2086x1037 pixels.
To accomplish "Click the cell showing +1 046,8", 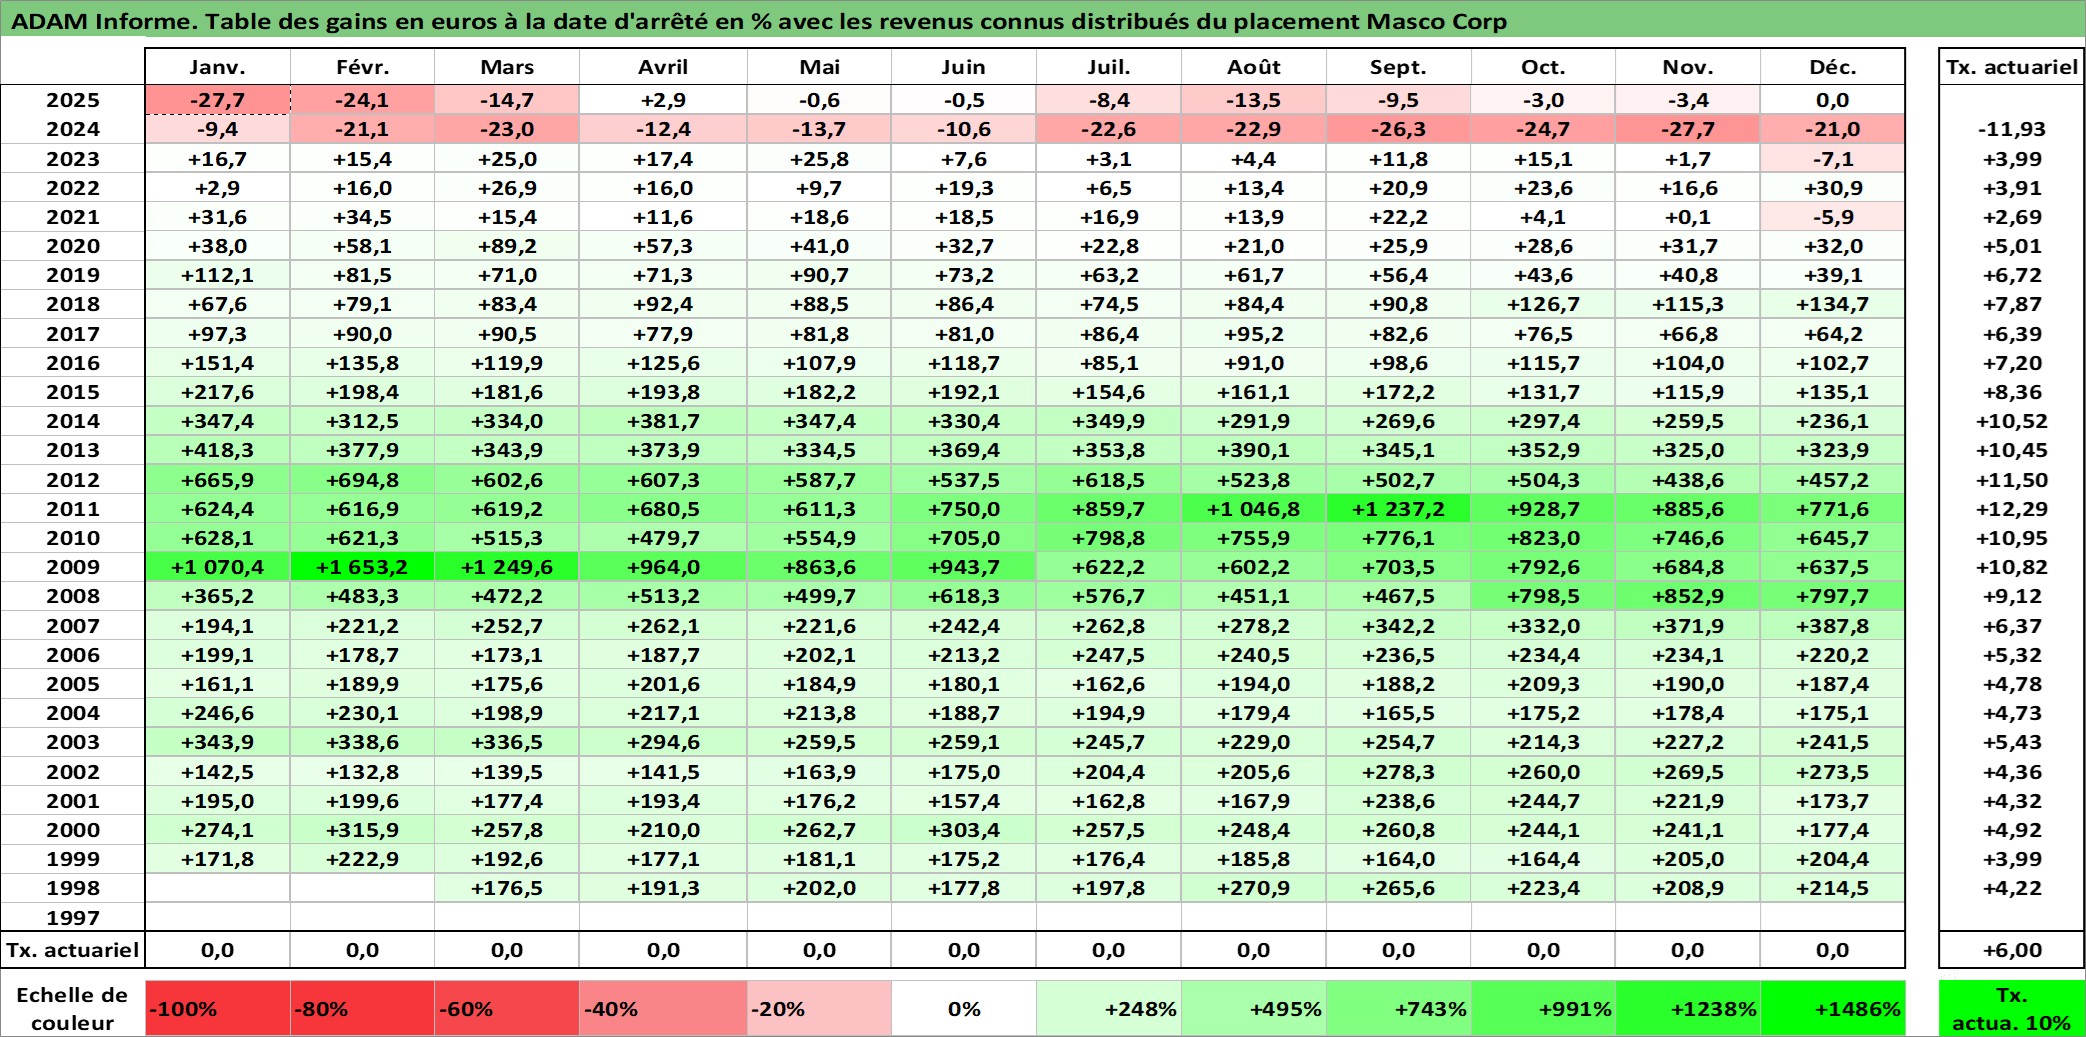I will pyautogui.click(x=1254, y=509).
